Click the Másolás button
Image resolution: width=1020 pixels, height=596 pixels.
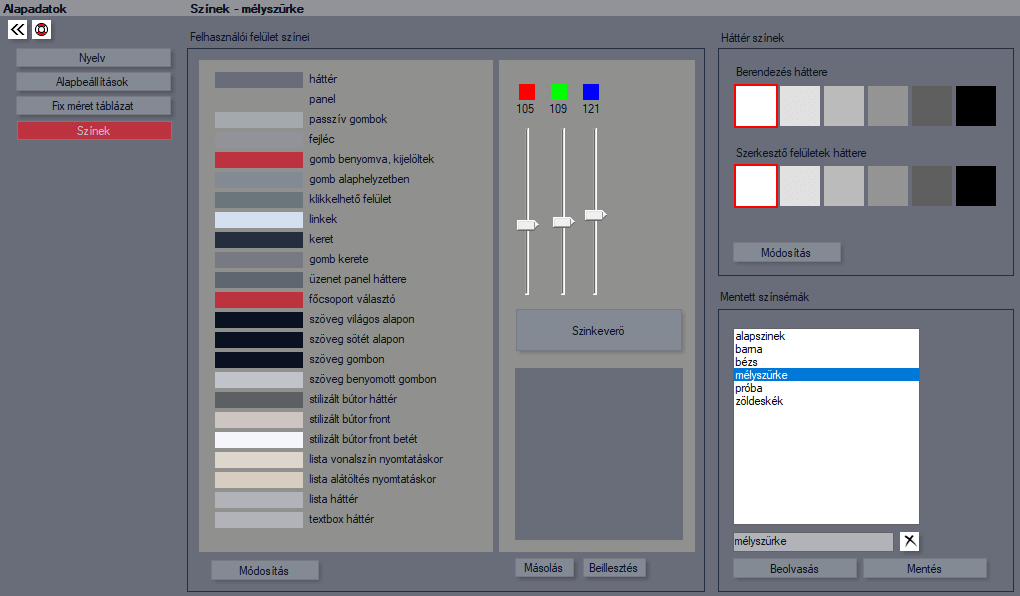click(x=544, y=568)
